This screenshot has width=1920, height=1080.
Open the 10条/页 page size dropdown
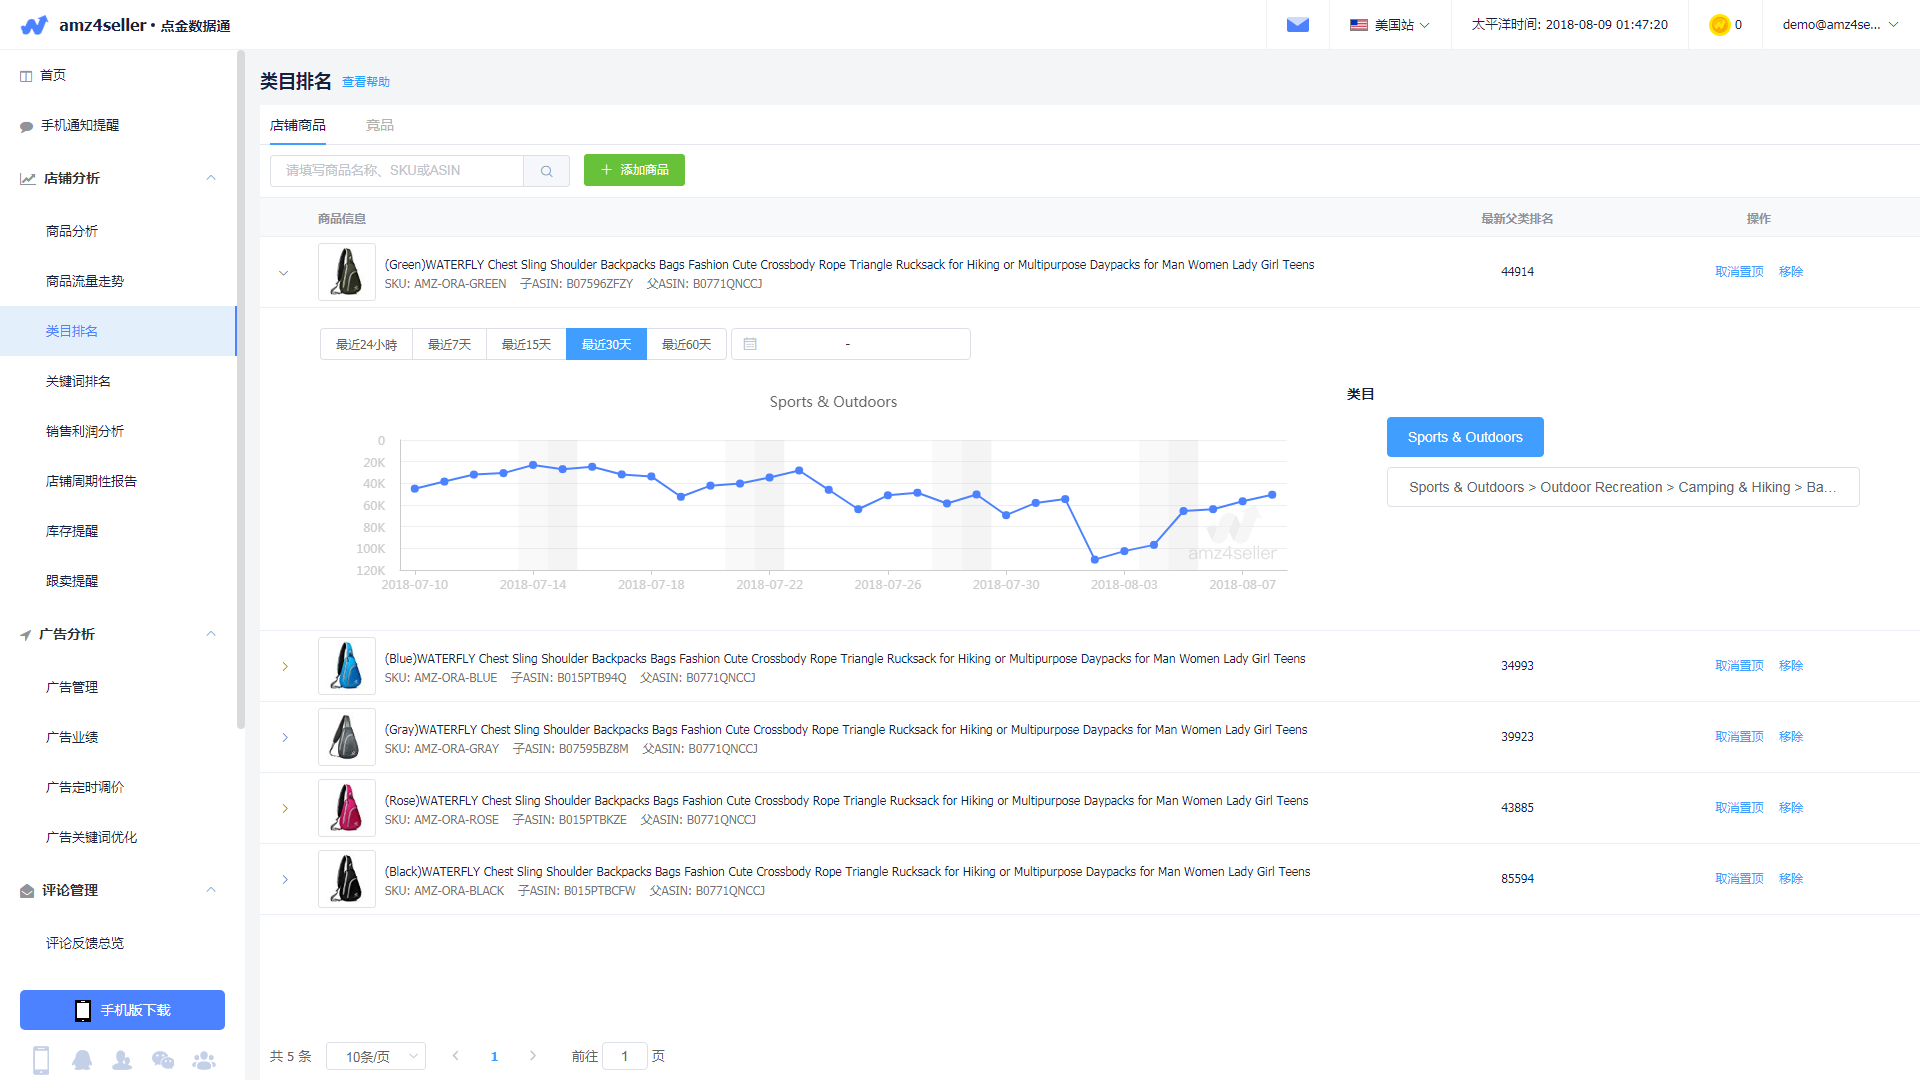click(376, 1056)
